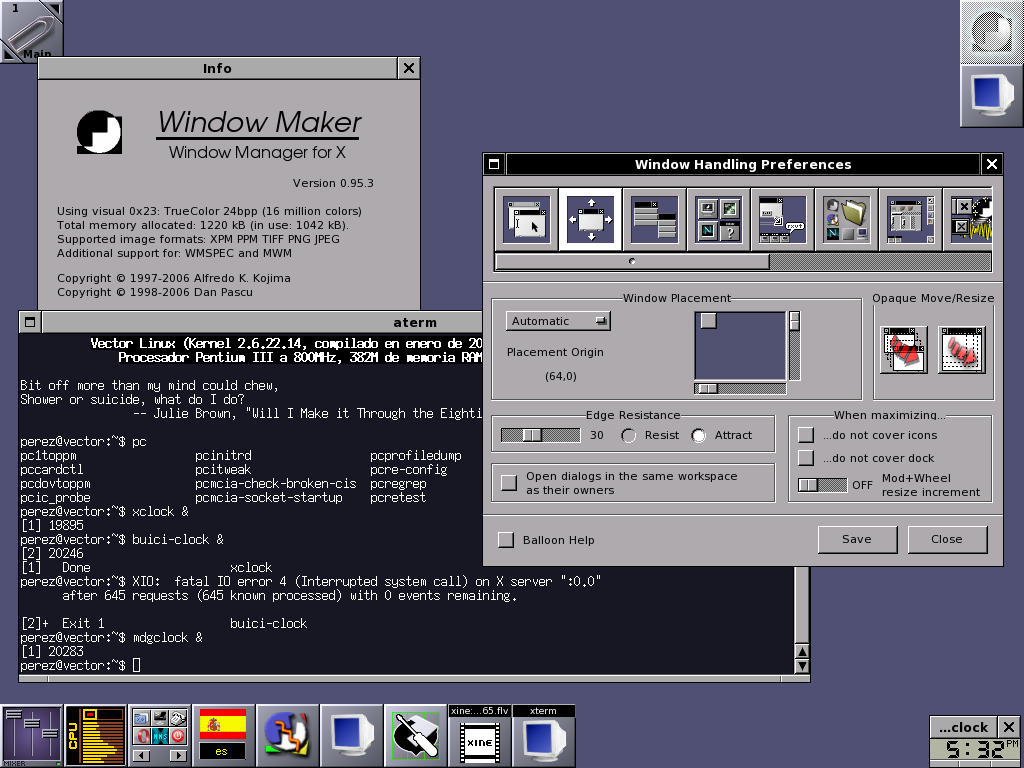This screenshot has height=768, width=1024.
Task: Click the aterm terminal prompt cursor
Action: (136, 665)
